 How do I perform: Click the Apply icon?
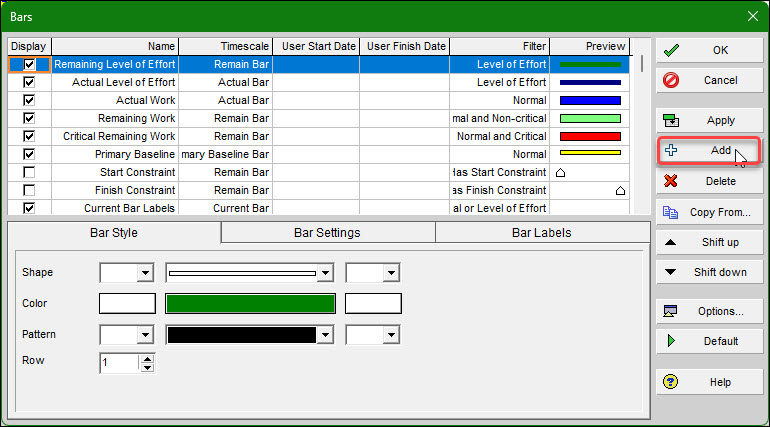[671, 120]
